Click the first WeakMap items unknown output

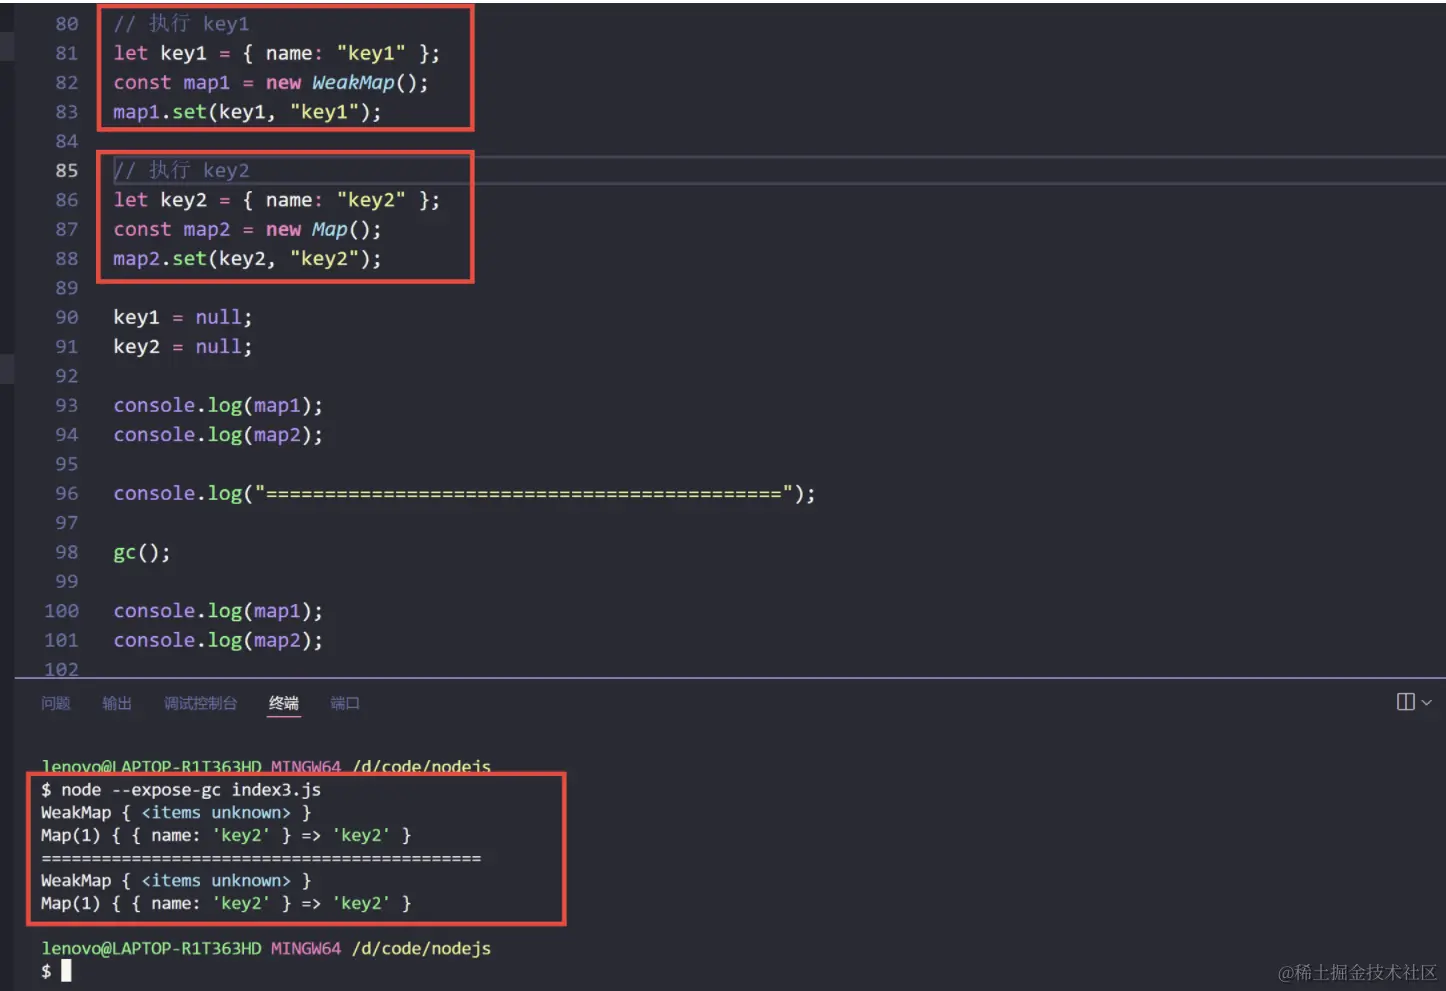(176, 812)
